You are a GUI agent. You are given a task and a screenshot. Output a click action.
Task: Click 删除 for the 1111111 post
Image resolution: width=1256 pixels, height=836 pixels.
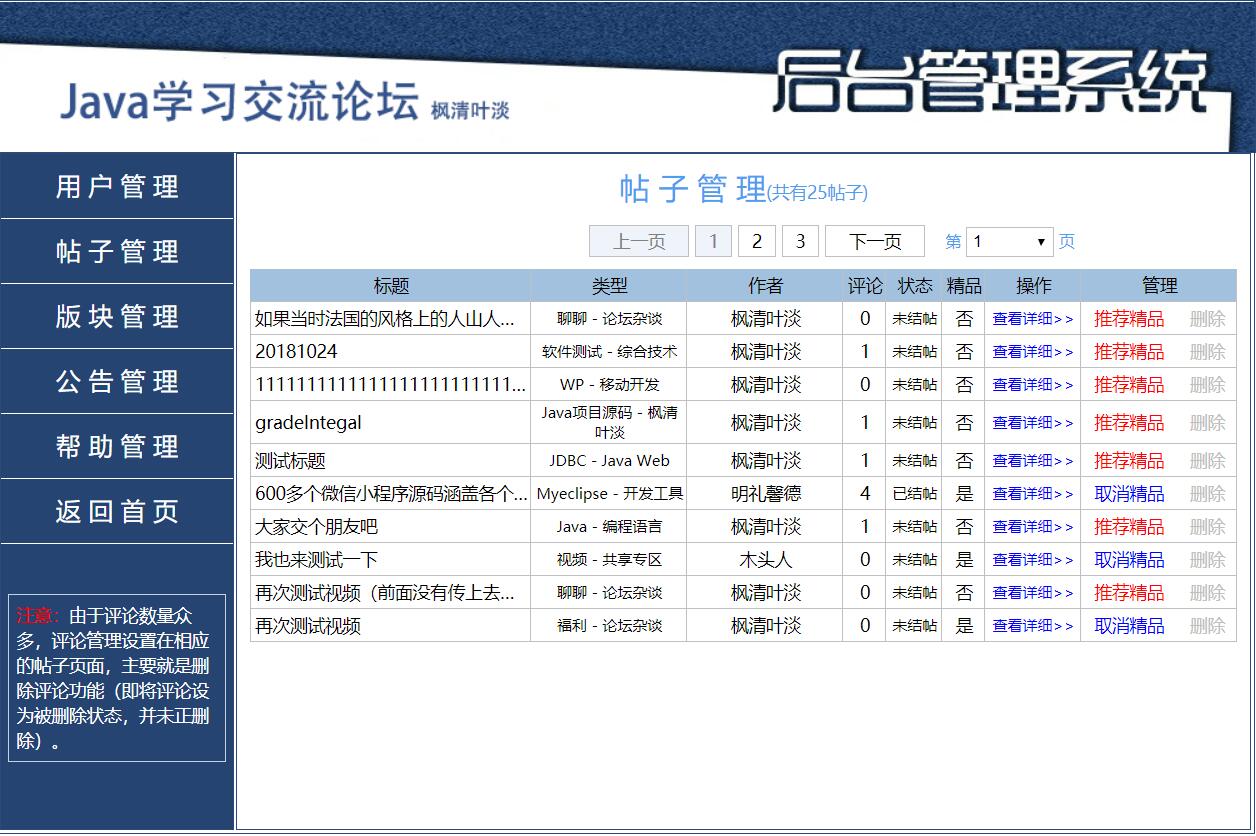1207,385
